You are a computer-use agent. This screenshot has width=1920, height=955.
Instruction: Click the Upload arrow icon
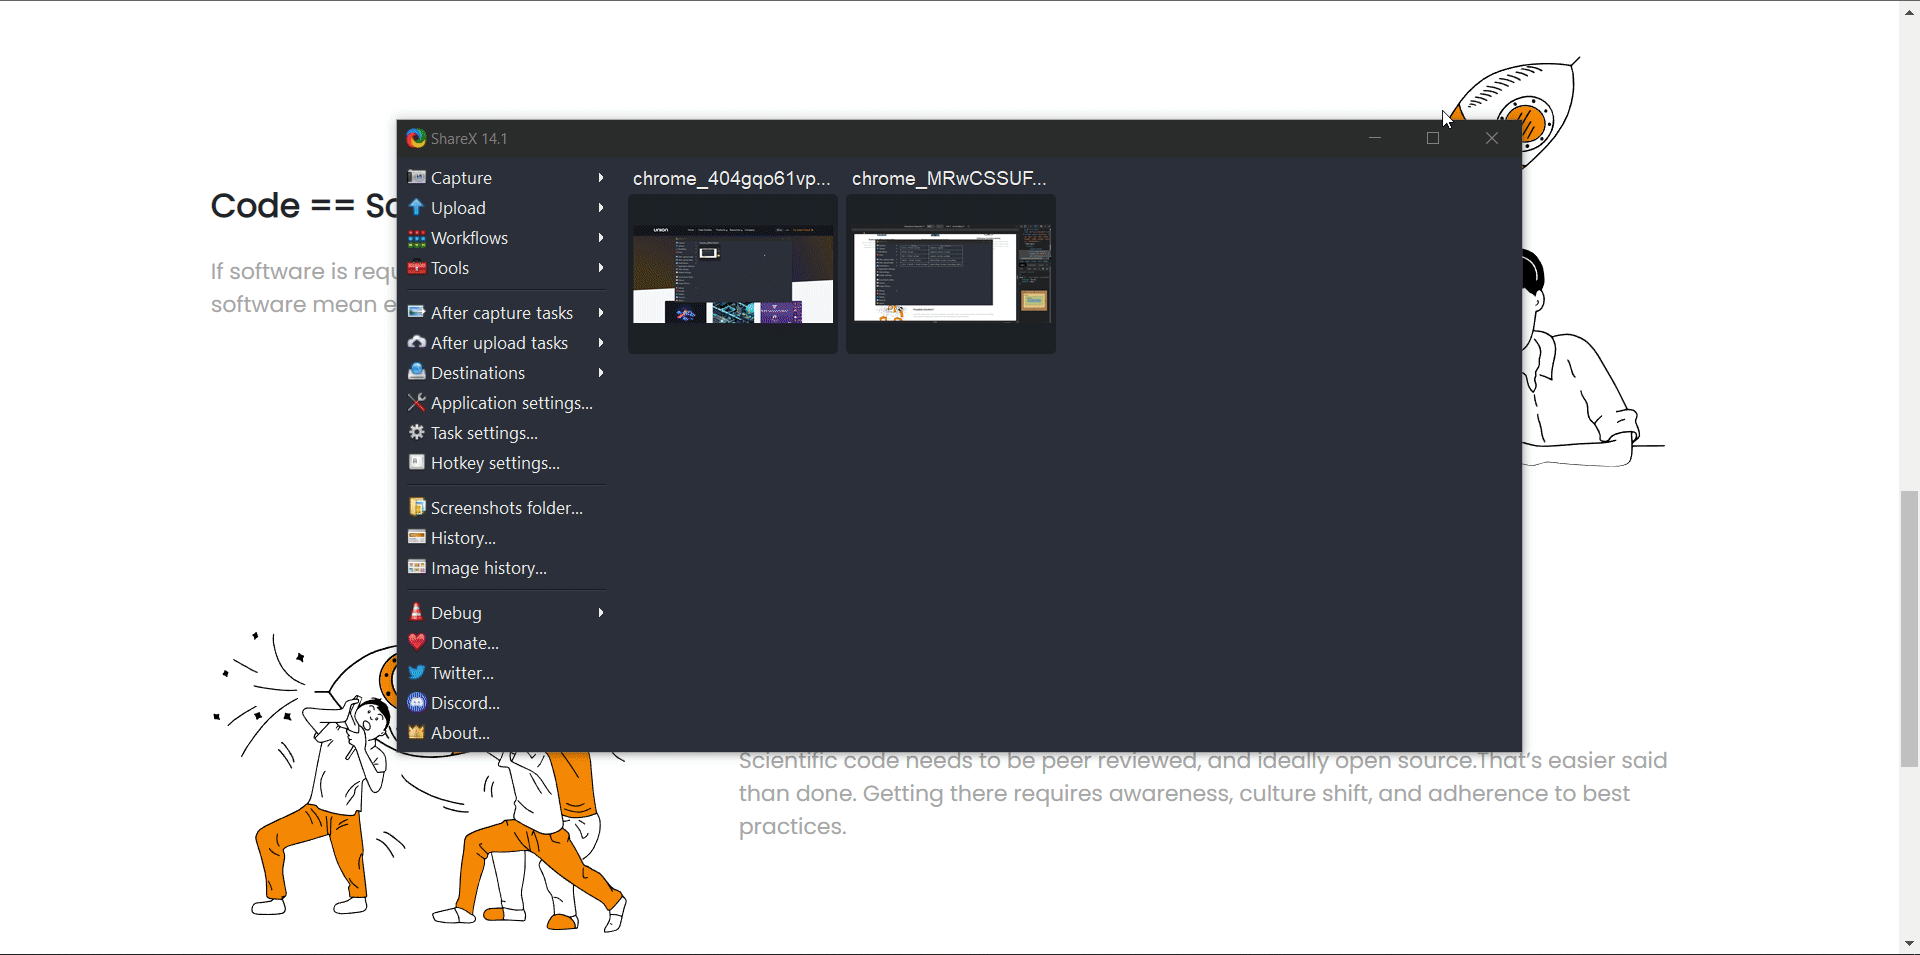coord(417,207)
